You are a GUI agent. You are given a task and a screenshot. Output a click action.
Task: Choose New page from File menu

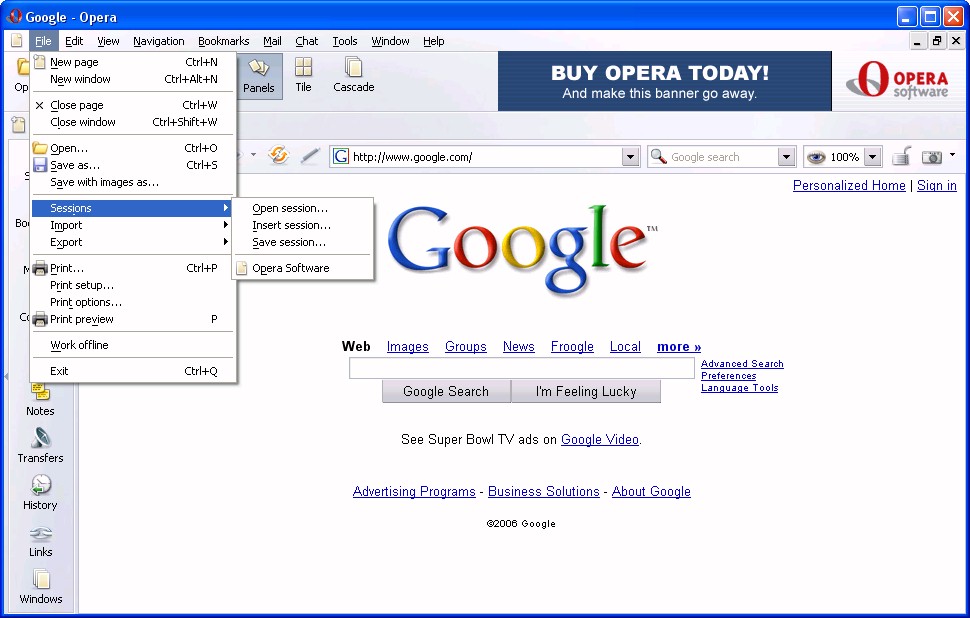point(133,62)
